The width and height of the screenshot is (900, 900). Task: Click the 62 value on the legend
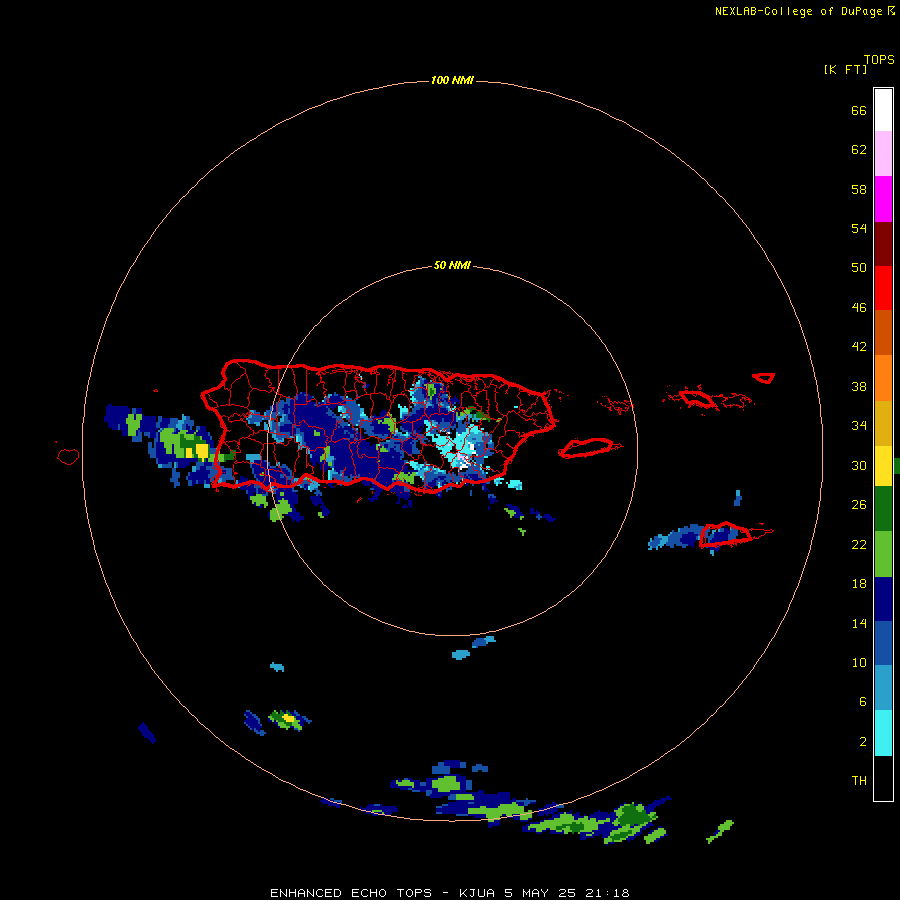tap(859, 150)
